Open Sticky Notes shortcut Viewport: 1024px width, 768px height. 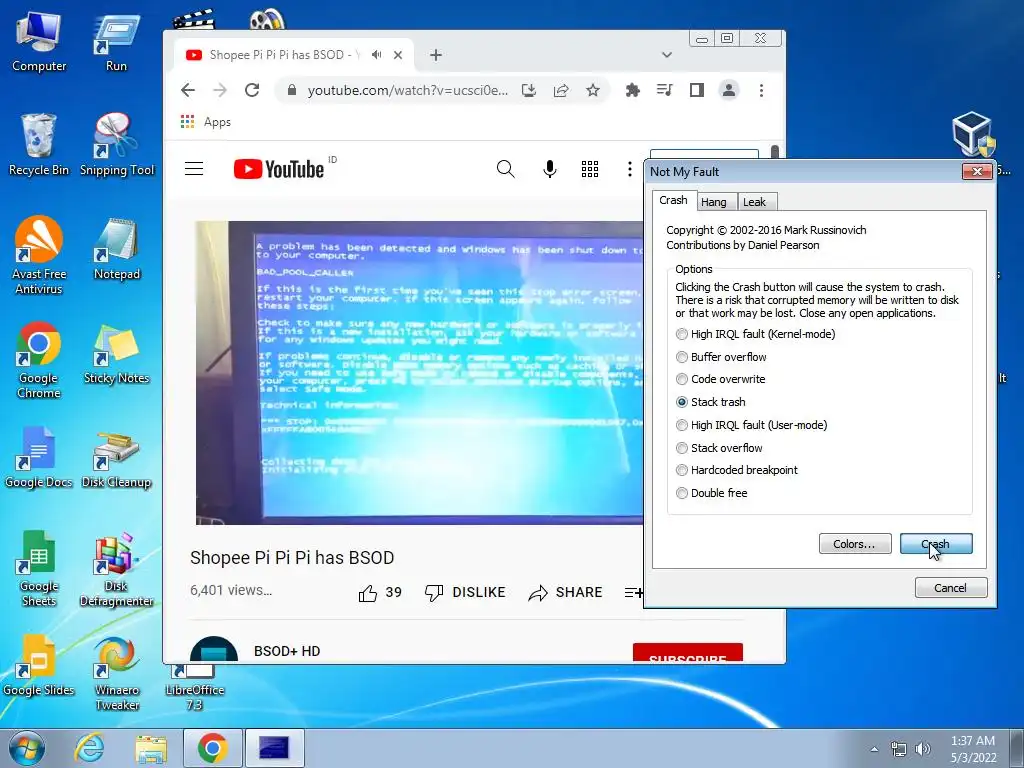(116, 354)
